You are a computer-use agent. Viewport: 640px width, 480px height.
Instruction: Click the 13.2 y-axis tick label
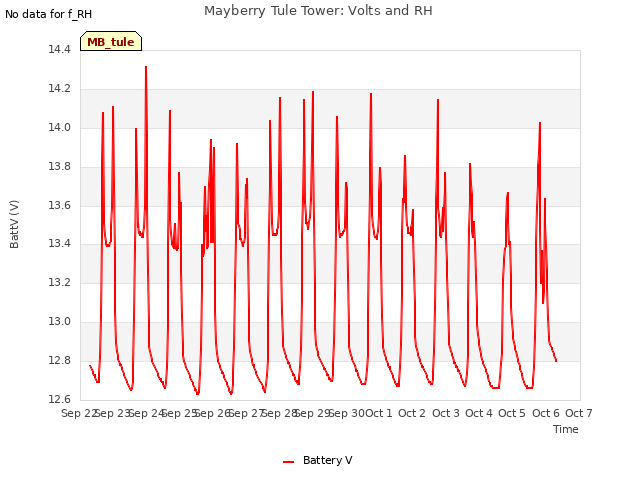click(x=59, y=282)
